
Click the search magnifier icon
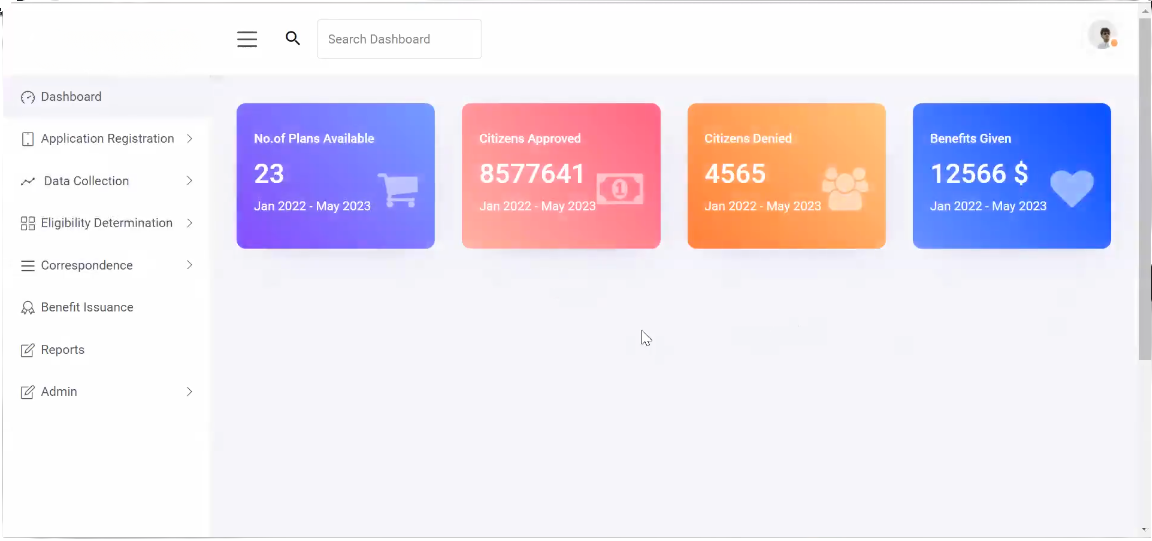pyautogui.click(x=293, y=39)
